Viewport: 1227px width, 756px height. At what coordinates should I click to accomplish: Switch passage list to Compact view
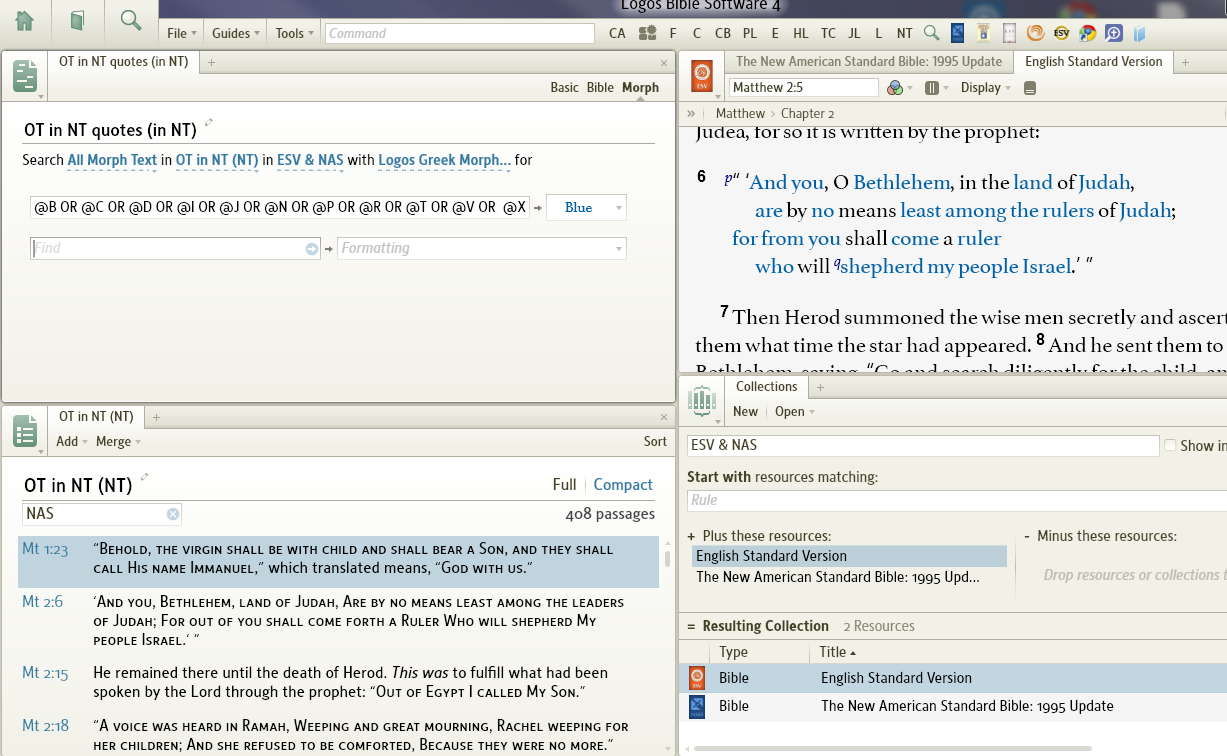pos(622,485)
